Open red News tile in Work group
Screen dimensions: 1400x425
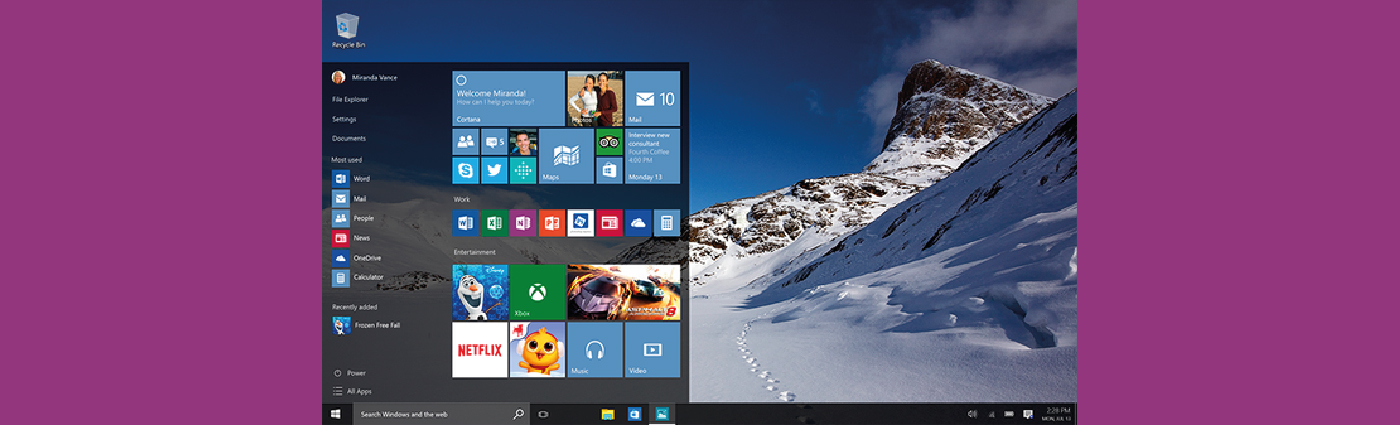pos(609,223)
